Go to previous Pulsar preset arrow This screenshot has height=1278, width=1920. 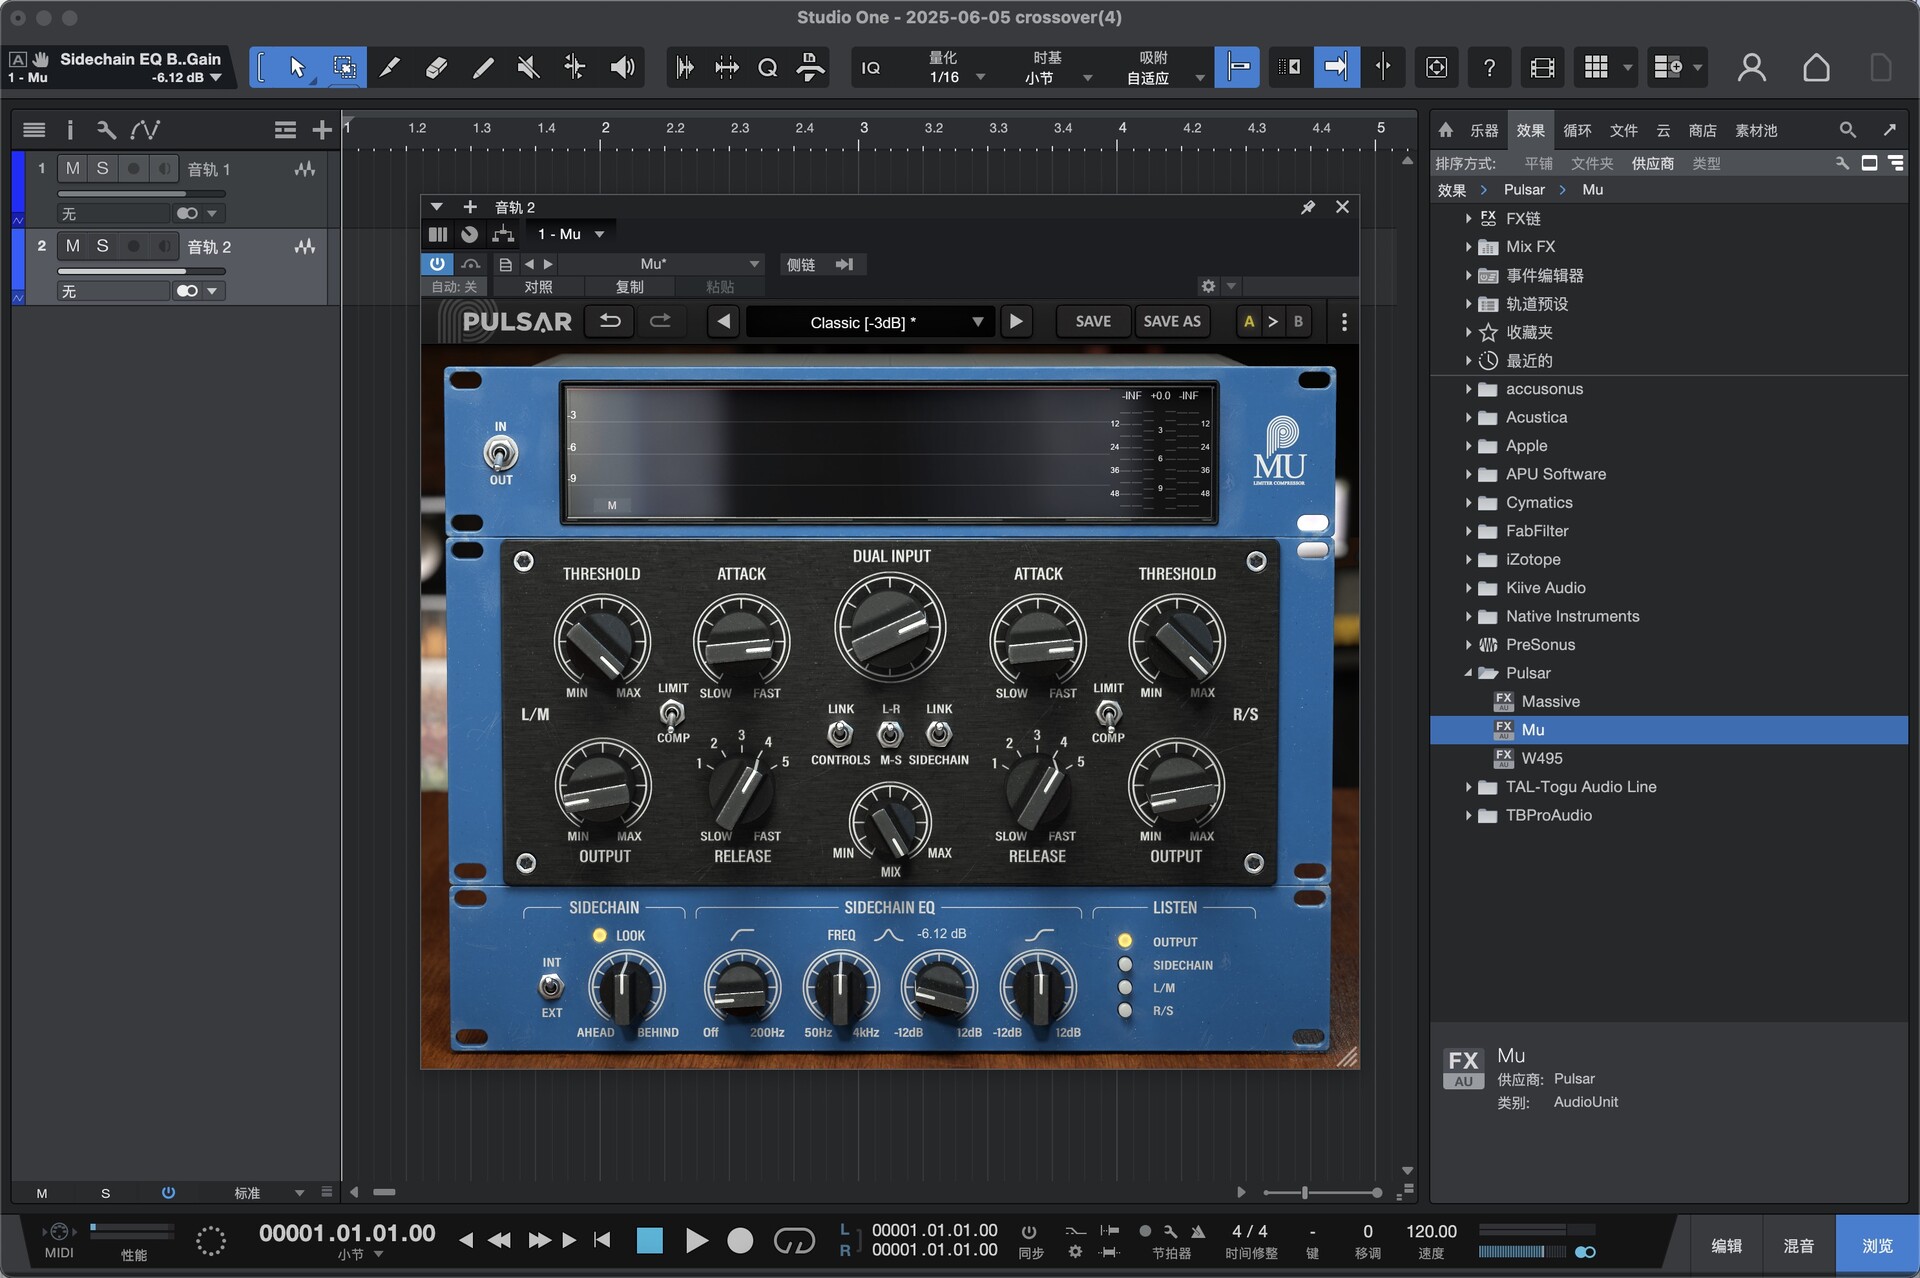[x=724, y=322]
